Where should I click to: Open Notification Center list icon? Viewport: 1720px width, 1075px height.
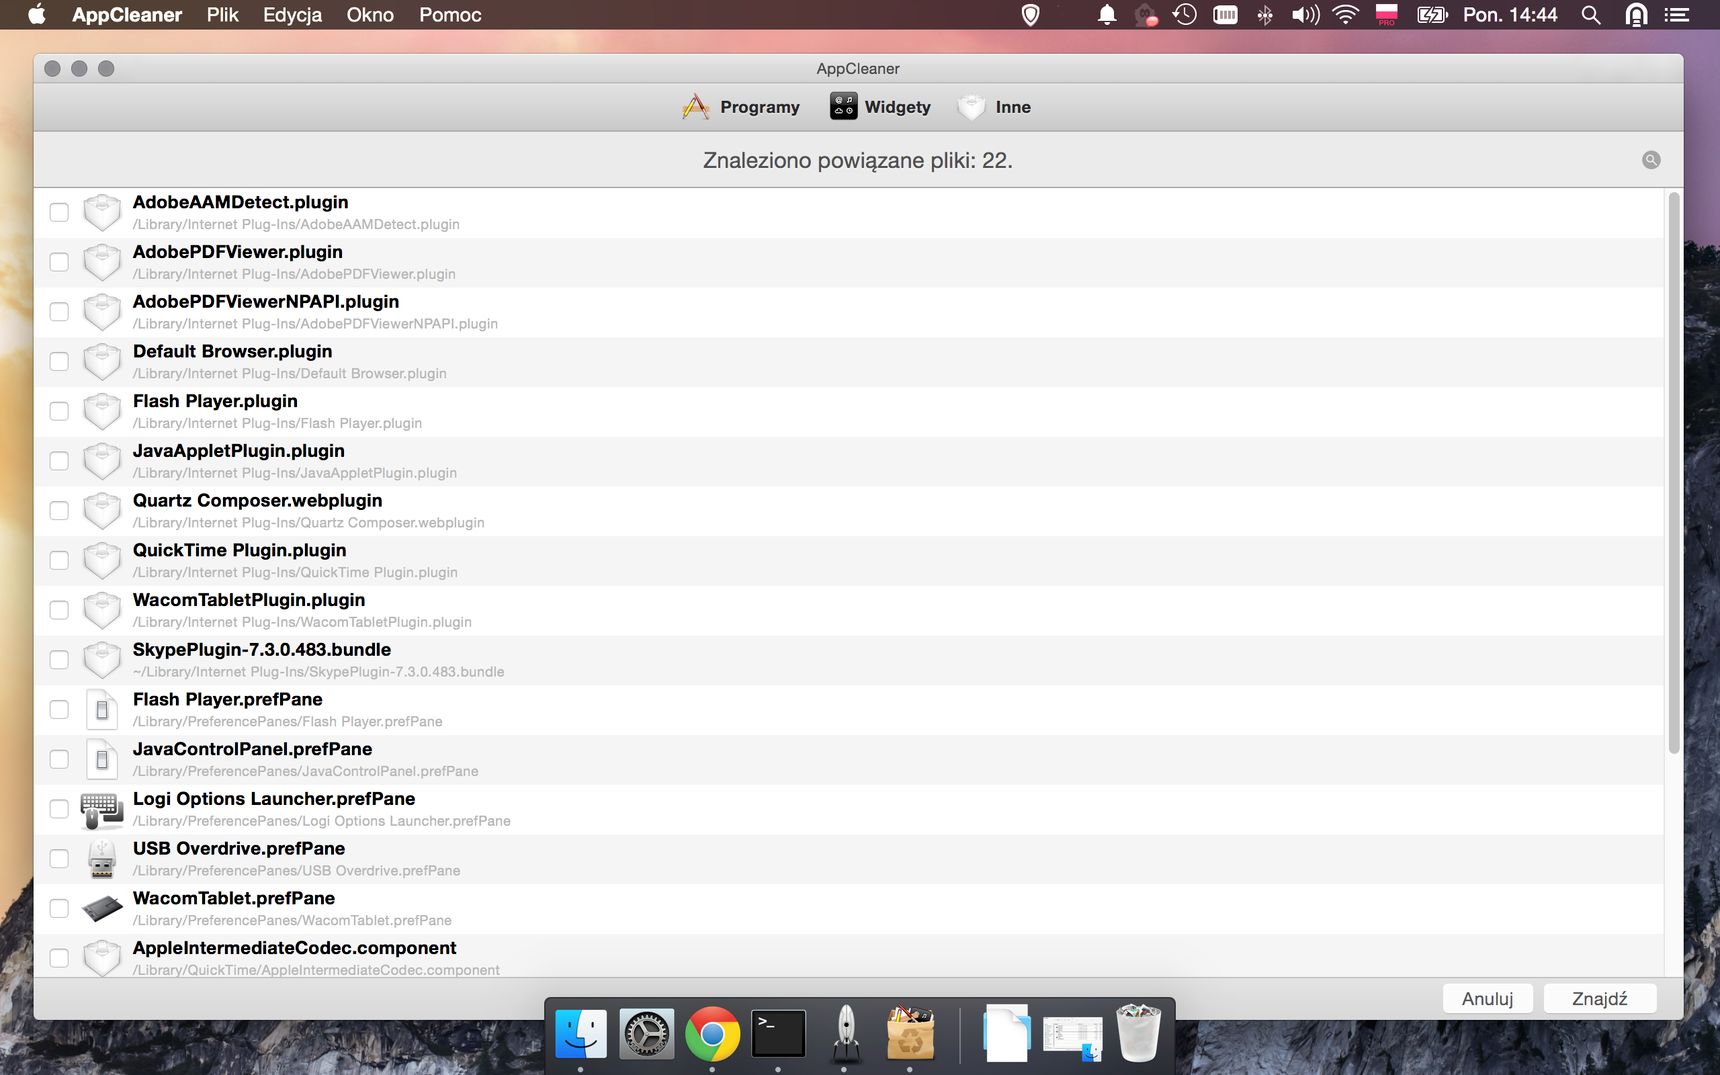[1677, 15]
